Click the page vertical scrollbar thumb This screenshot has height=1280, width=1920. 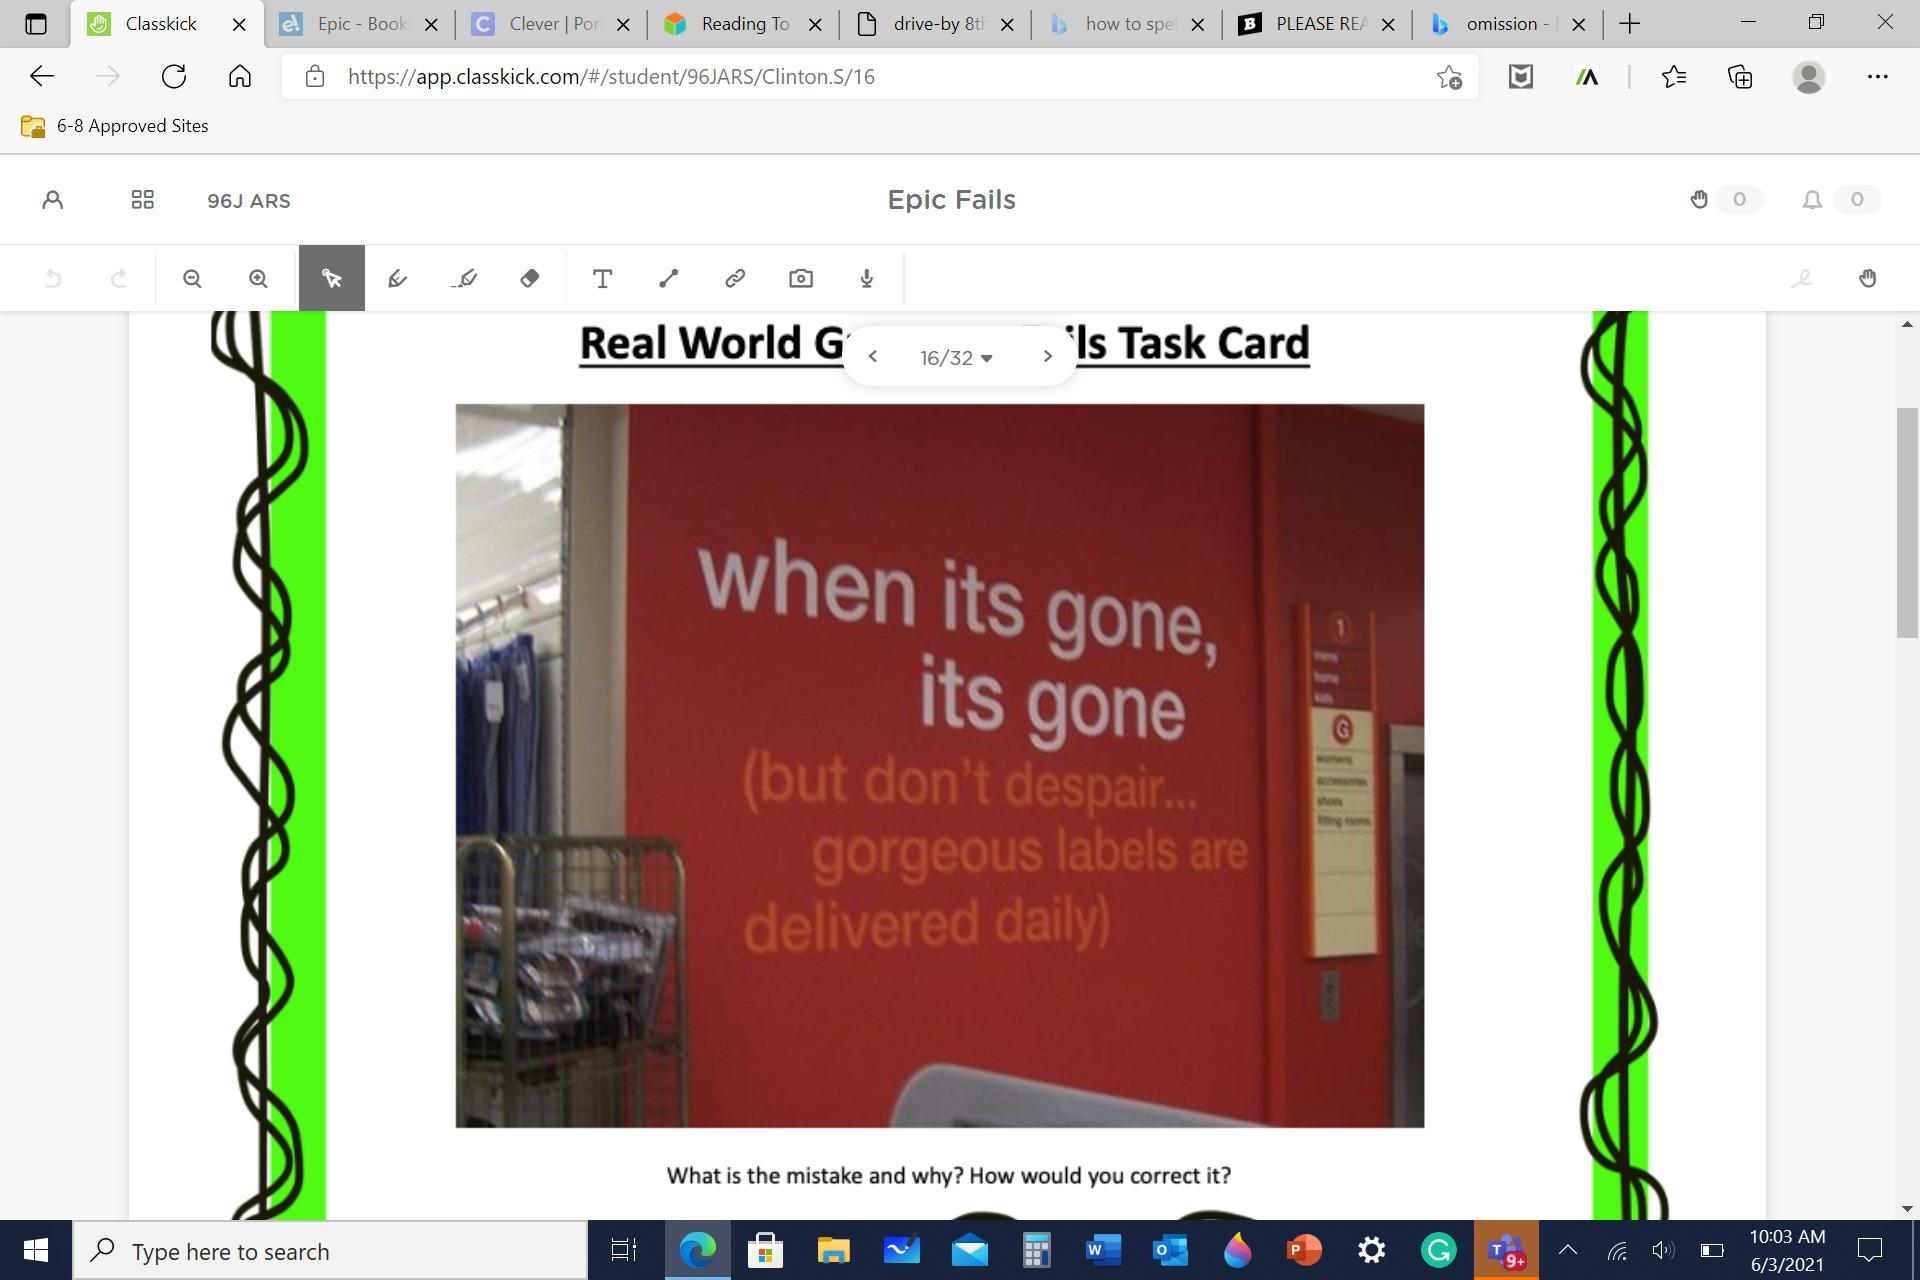tap(1907, 522)
